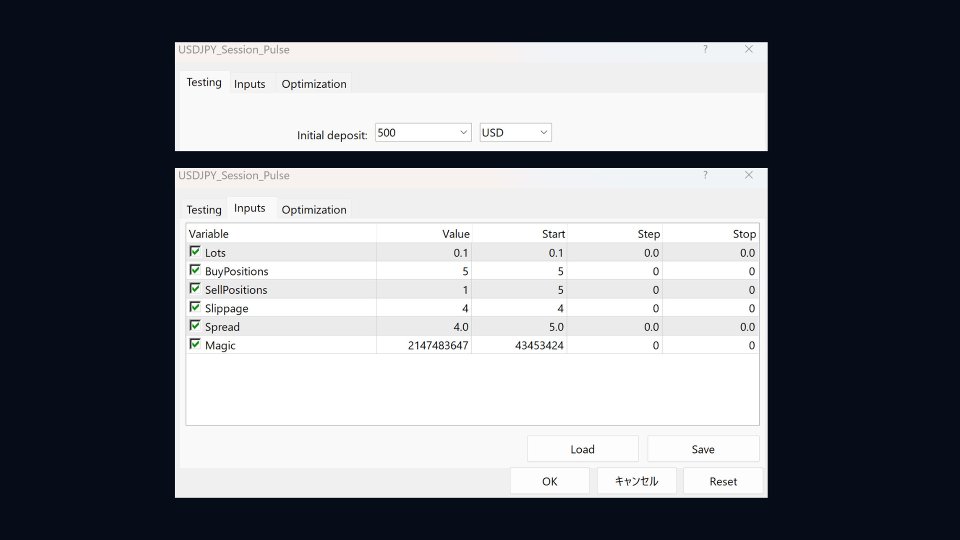The width and height of the screenshot is (960, 540).
Task: Click the Save button
Action: tap(703, 449)
